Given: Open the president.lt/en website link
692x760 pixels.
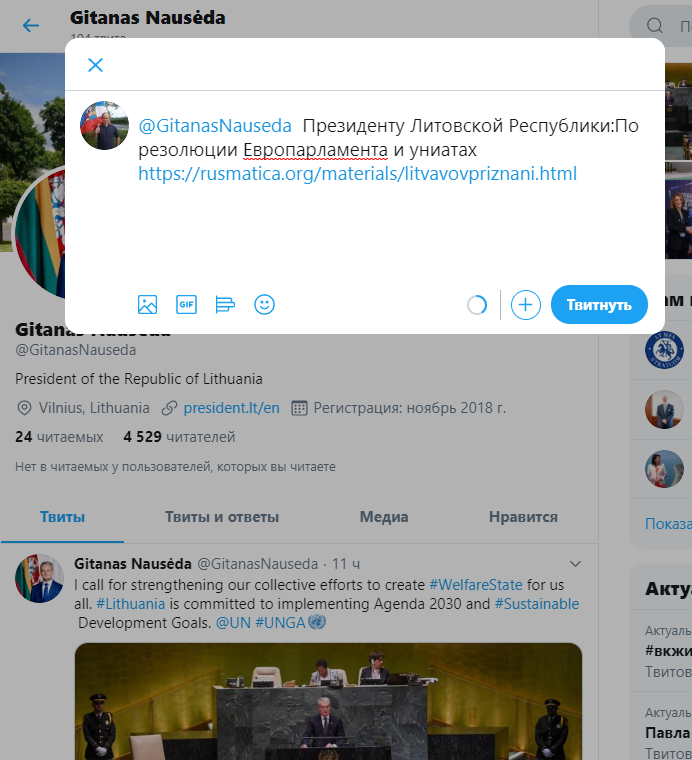Looking at the screenshot, I should tap(231, 408).
